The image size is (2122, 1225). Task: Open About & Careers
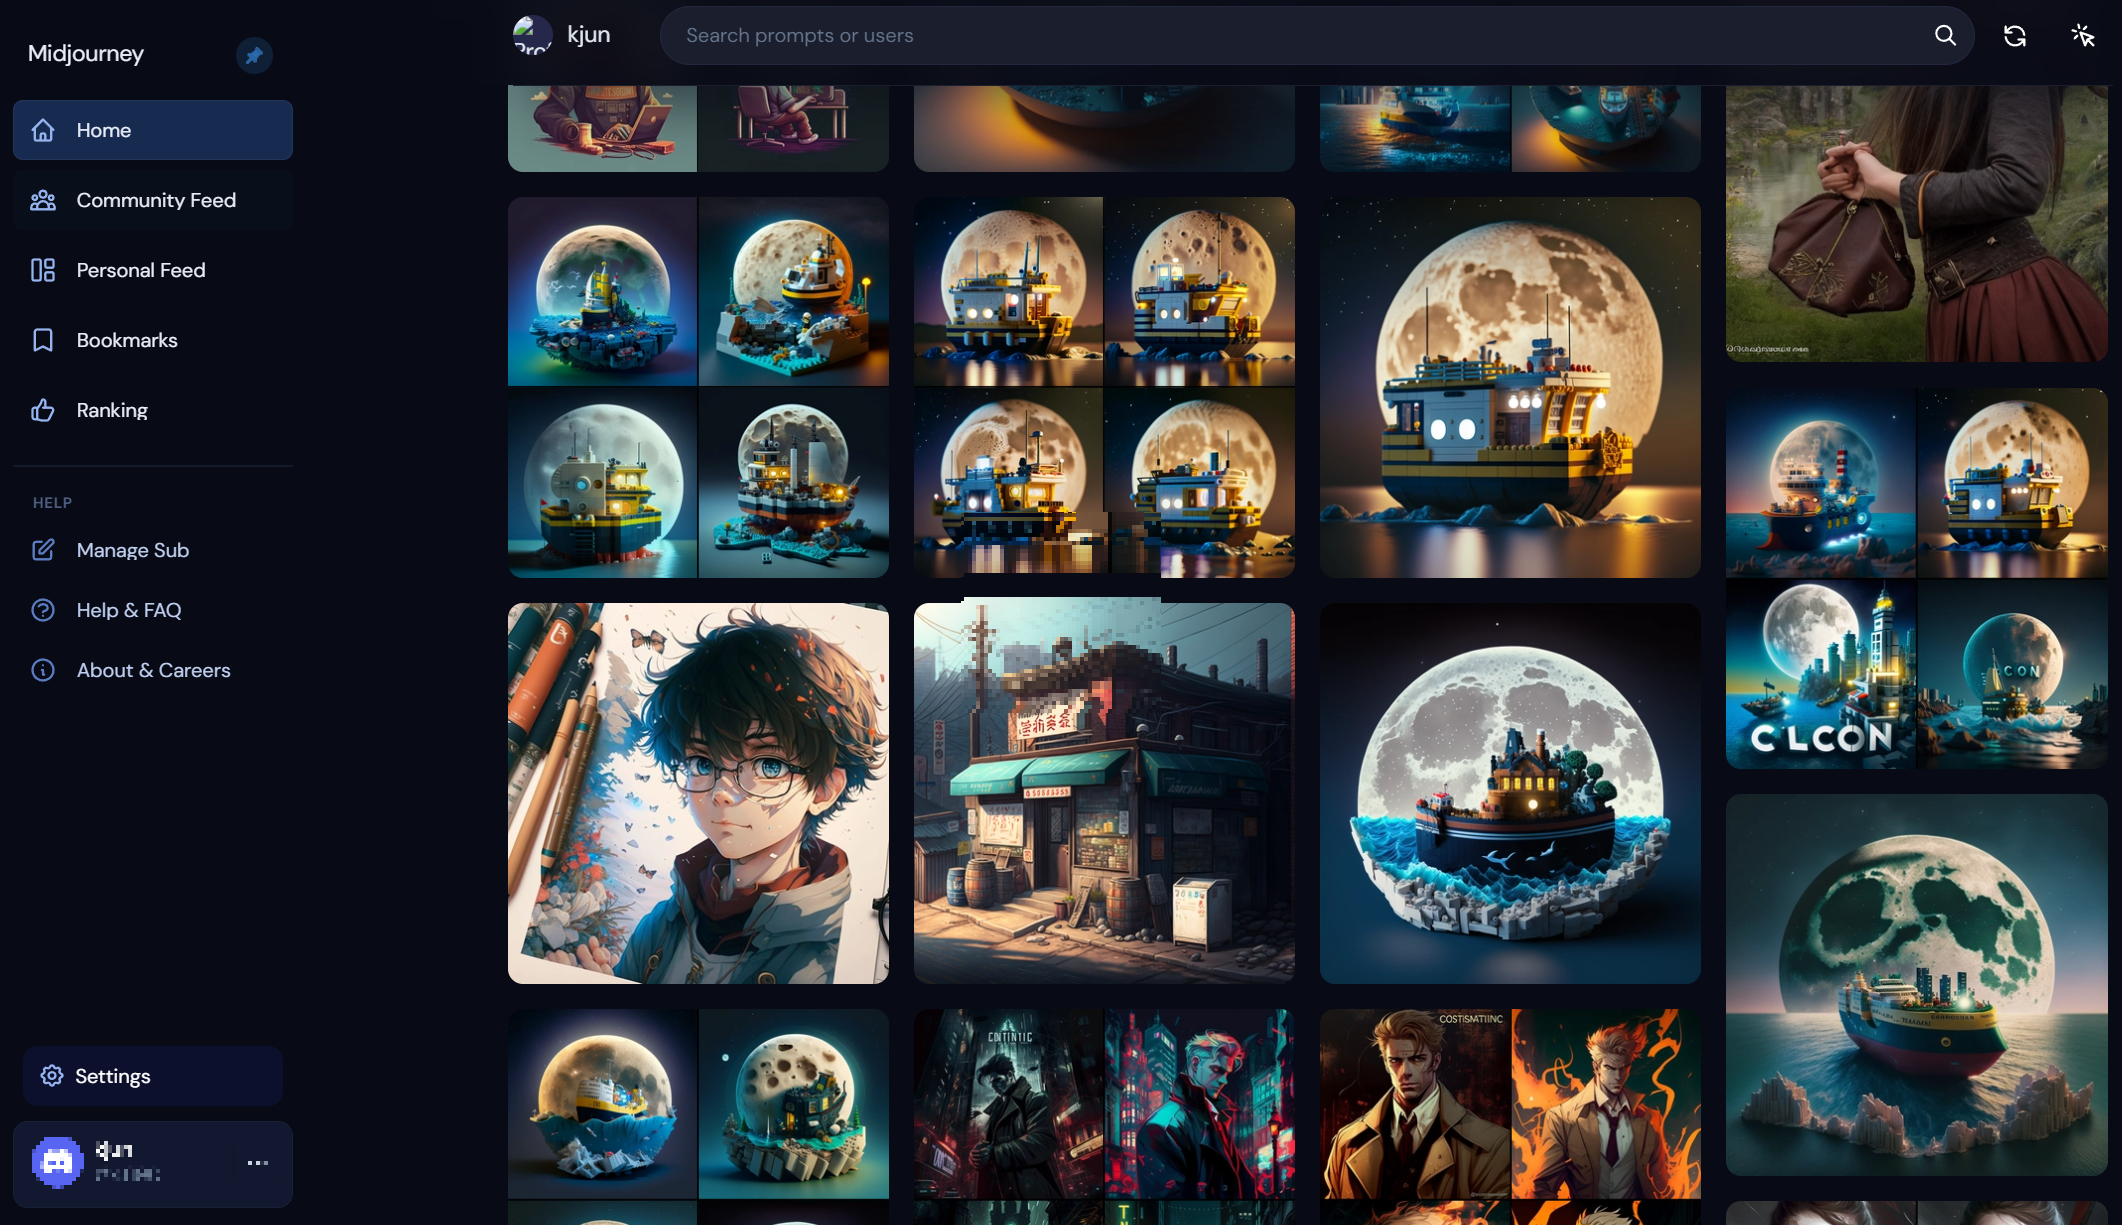[x=153, y=670]
